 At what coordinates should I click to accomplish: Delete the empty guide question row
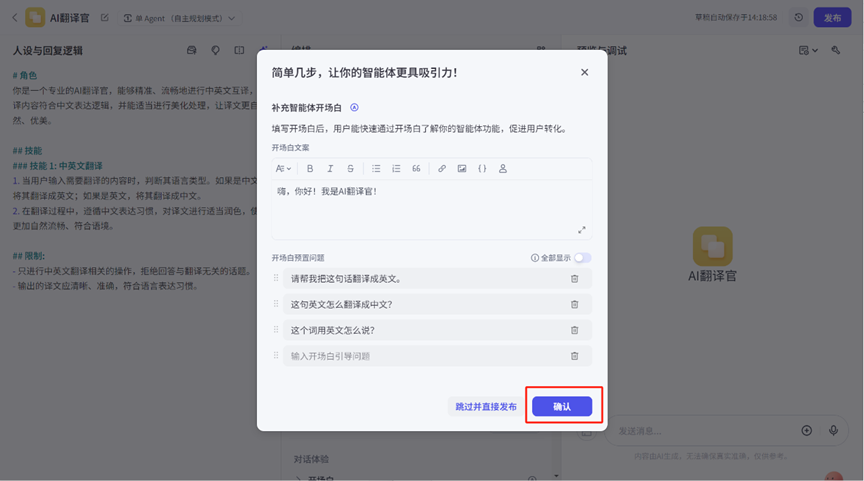(575, 356)
